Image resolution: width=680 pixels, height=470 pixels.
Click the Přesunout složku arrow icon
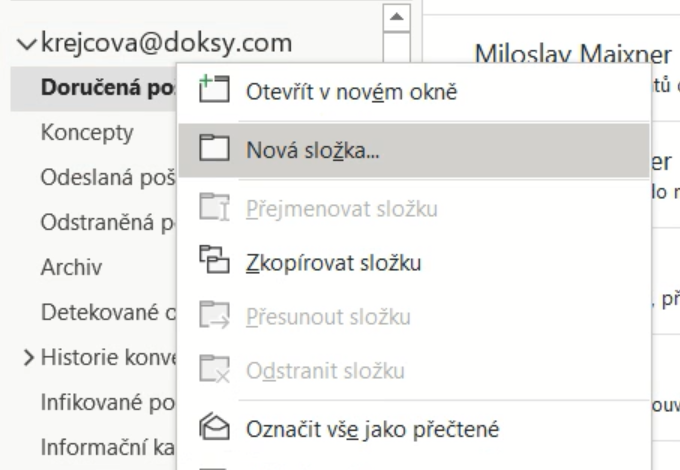coord(212,319)
